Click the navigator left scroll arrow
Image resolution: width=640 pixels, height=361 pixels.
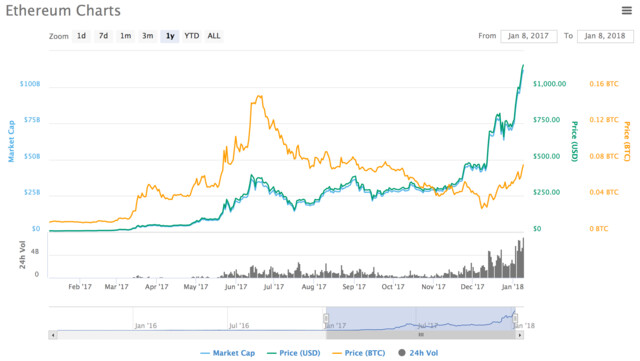(53, 335)
